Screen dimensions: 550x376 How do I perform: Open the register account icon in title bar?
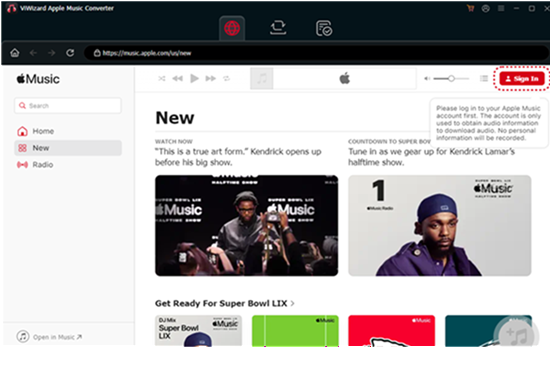tap(485, 8)
